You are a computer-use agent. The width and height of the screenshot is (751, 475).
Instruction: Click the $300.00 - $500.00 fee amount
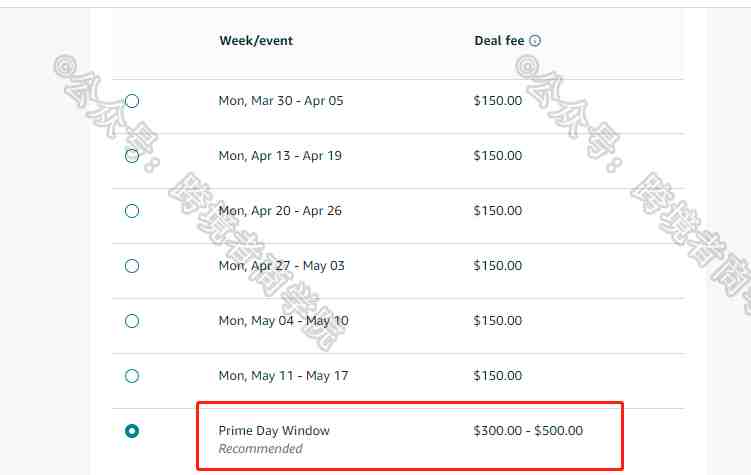(x=528, y=430)
